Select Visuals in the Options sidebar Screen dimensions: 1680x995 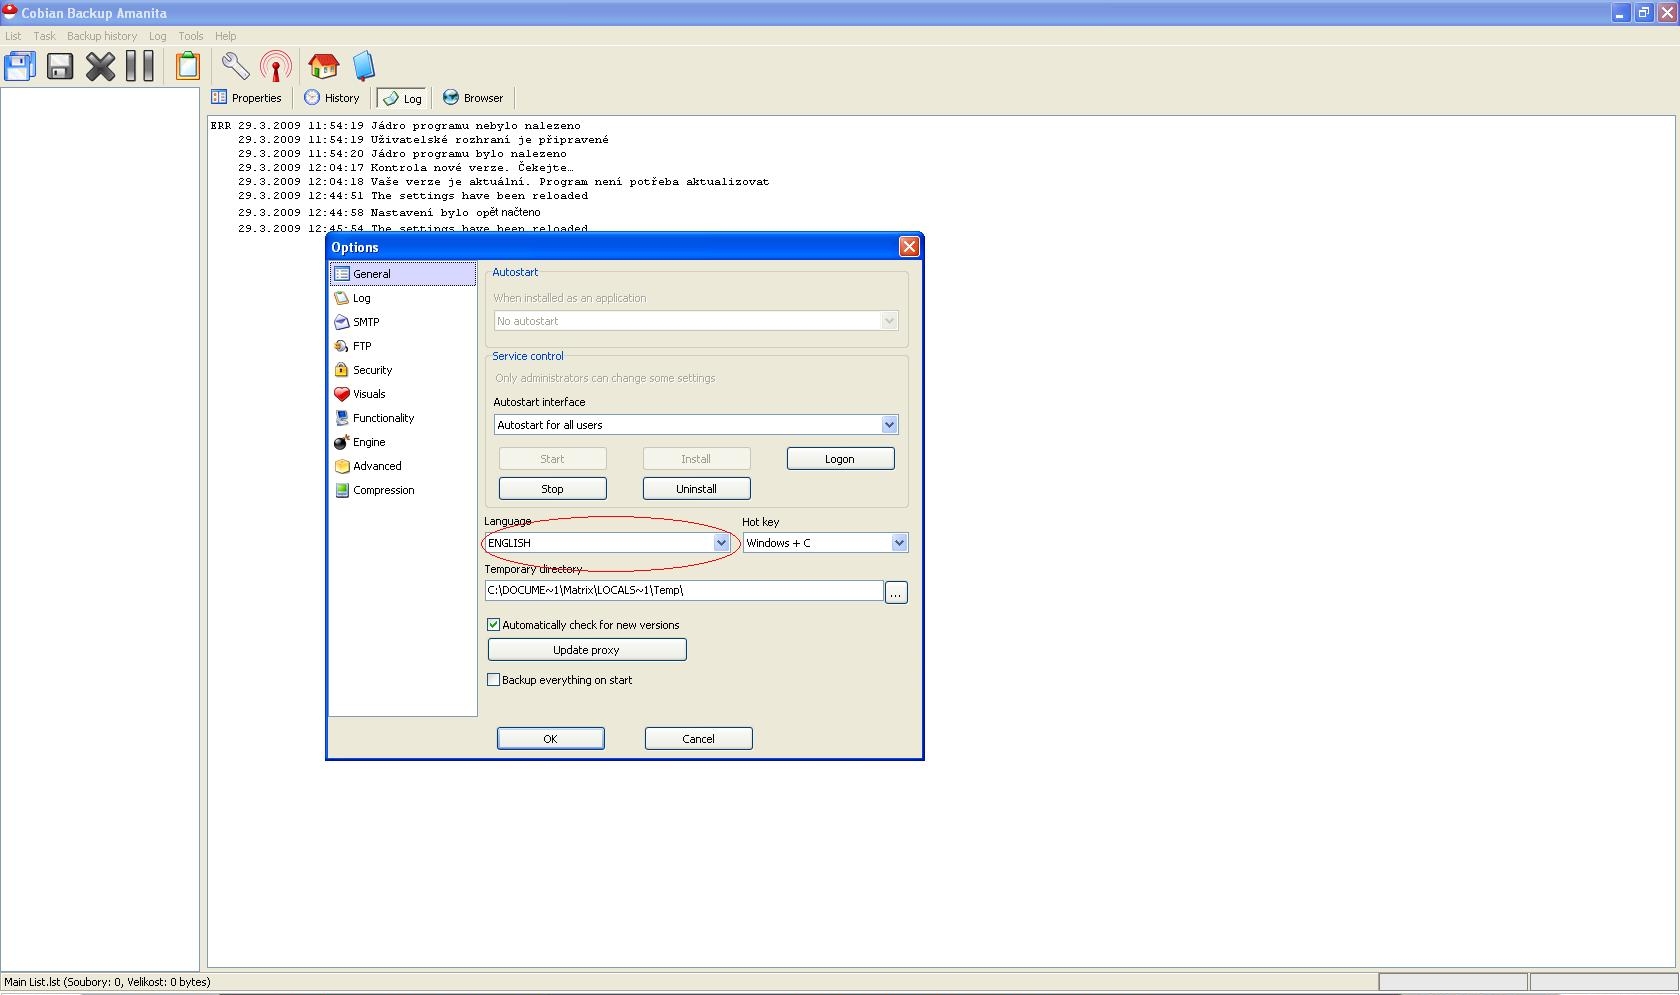[x=403, y=394]
